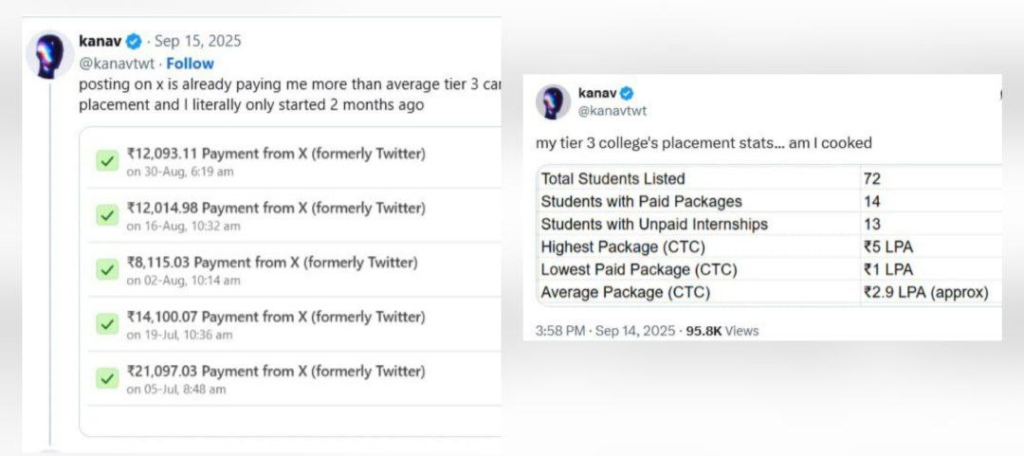Select the ₹14,100.07 Payment from X entry
This screenshot has height=456, width=1024.
tap(276, 317)
